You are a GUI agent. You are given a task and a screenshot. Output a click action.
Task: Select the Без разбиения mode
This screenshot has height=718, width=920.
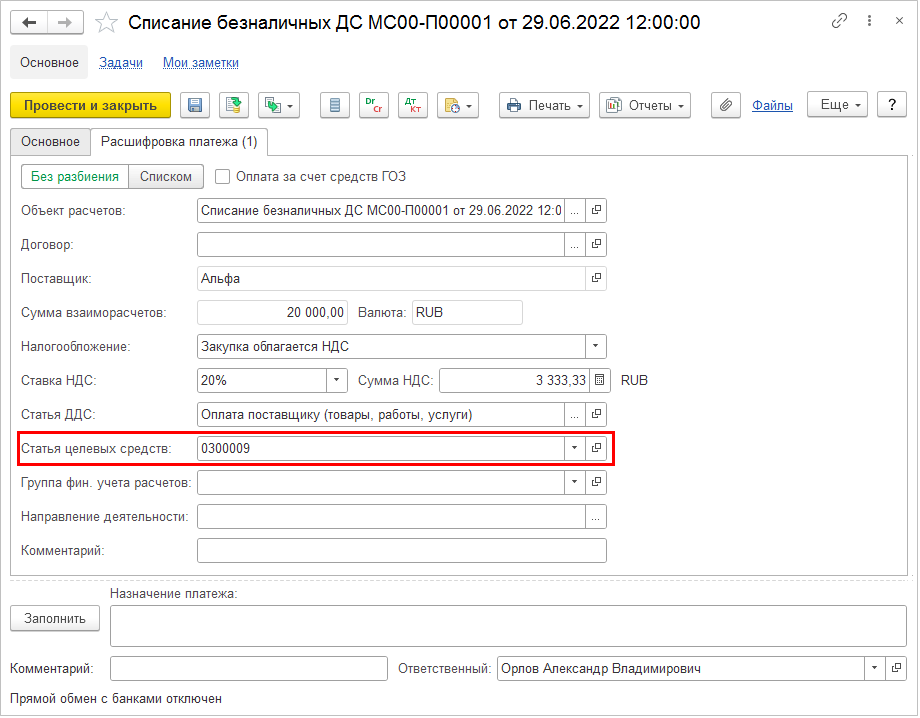click(x=75, y=177)
